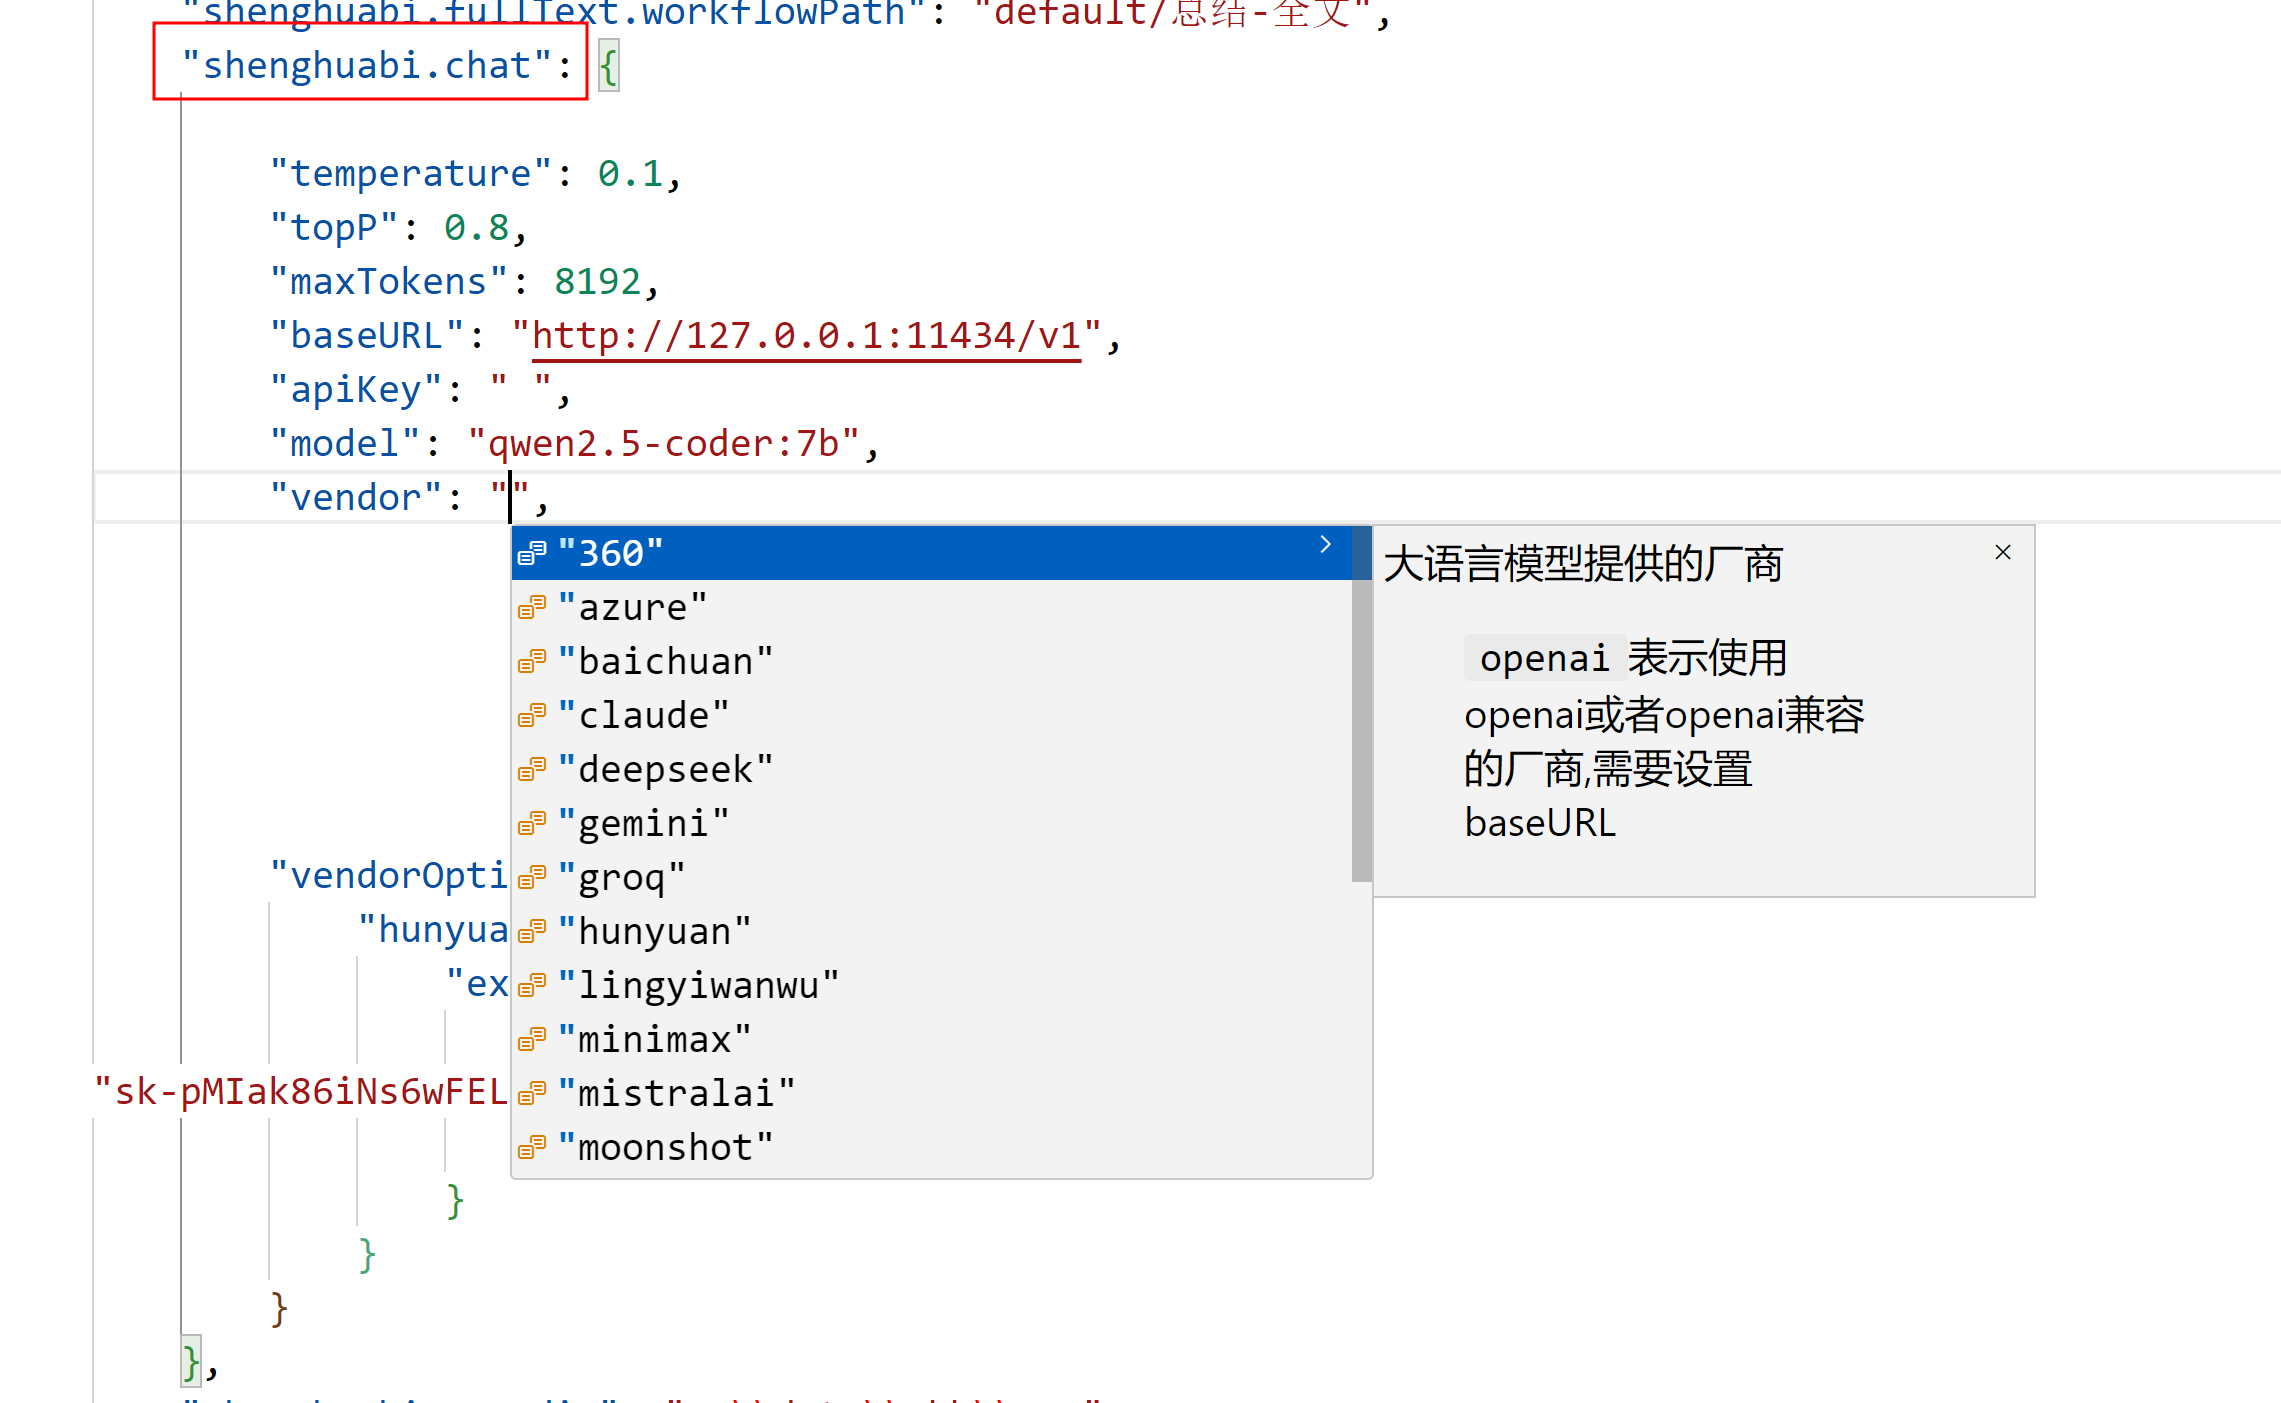Collapse details using the chevron on "360" row
The width and height of the screenshot is (2281, 1403).
pyautogui.click(x=1325, y=545)
